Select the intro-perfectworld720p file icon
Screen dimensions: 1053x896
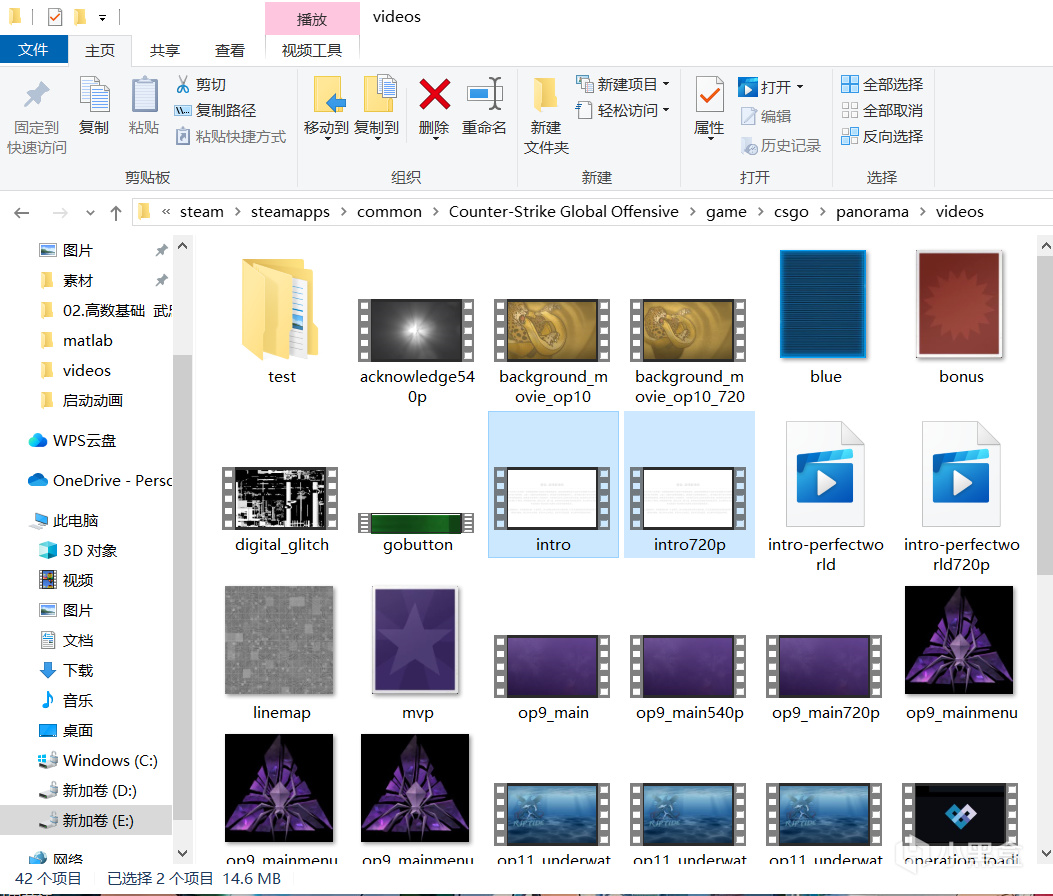(x=961, y=474)
